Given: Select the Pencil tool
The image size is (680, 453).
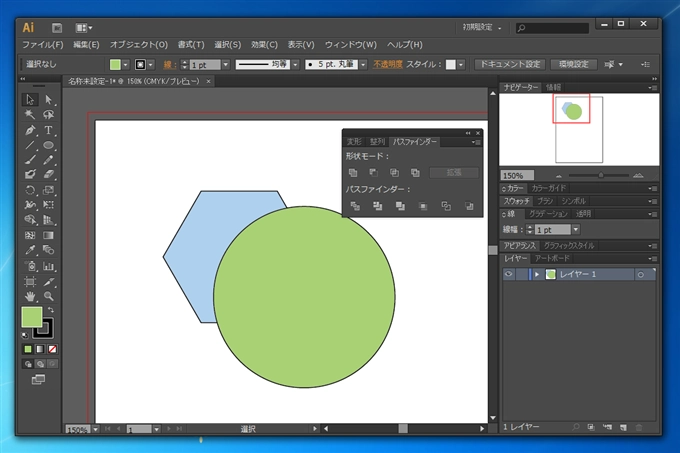Looking at the screenshot, I should [48, 160].
